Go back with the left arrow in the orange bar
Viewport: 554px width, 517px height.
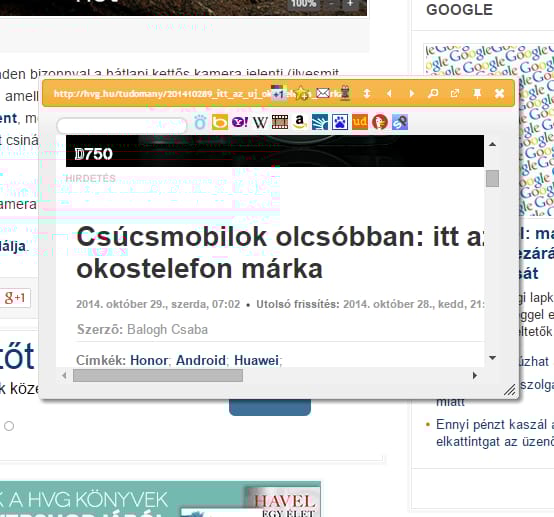pyautogui.click(x=389, y=93)
